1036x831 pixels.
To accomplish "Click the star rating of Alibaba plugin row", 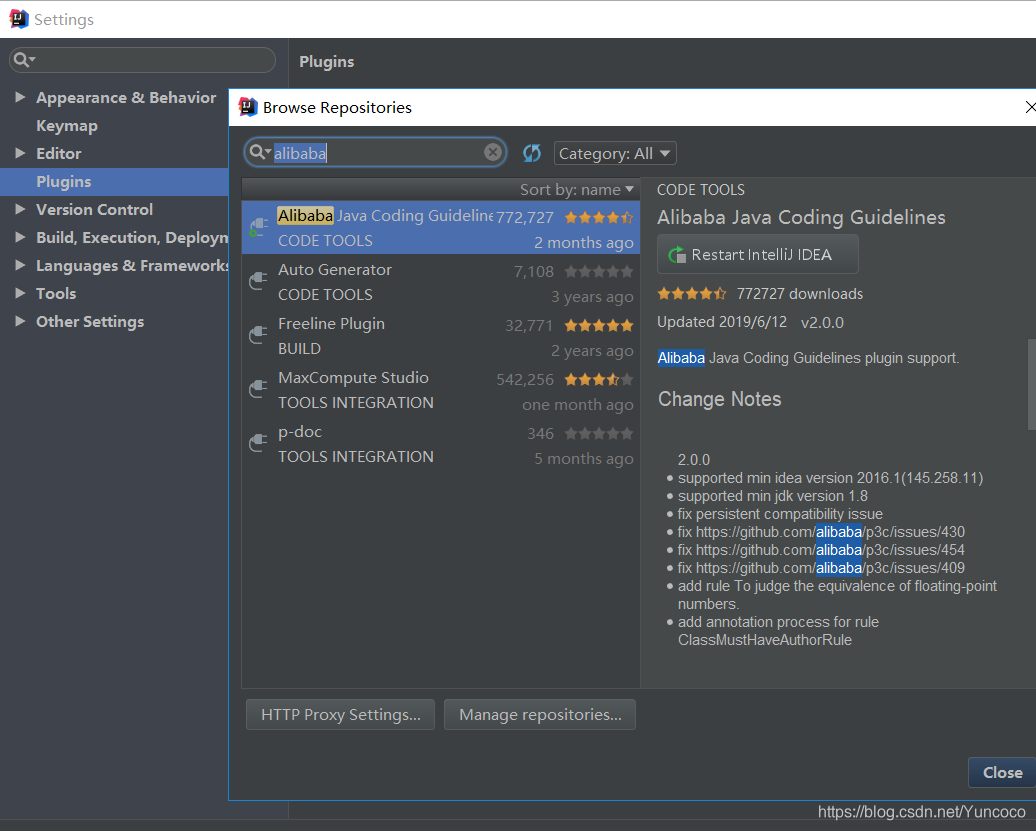I will point(599,217).
